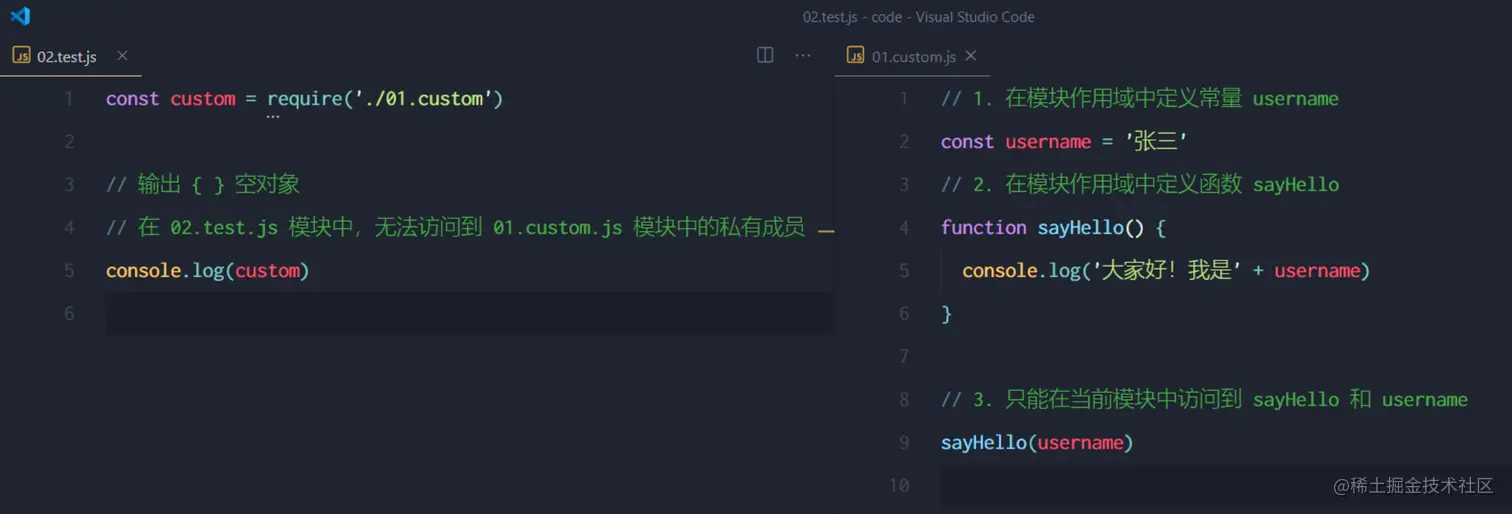Select the 02.test.js editor tab
This screenshot has height=514, width=1512.
point(70,57)
